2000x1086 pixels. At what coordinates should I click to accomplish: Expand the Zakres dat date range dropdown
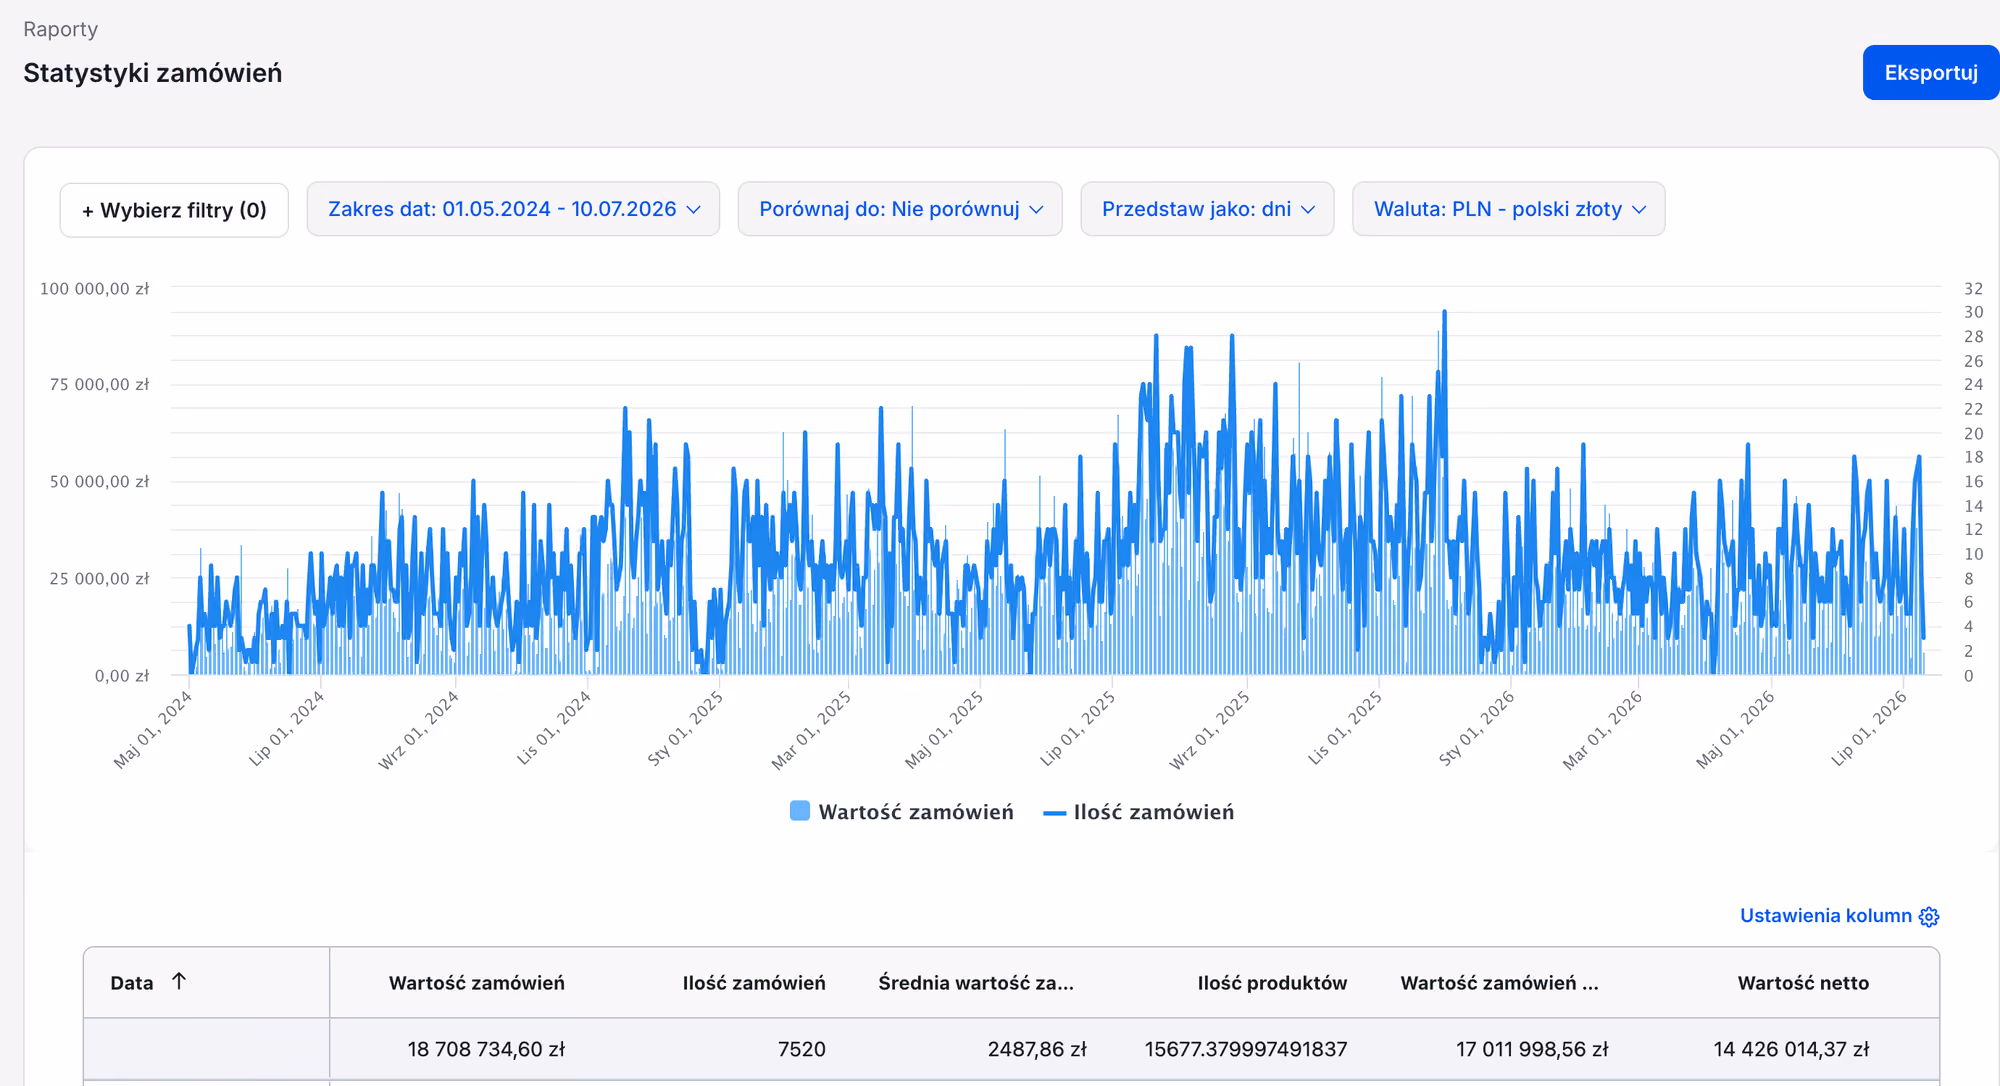(513, 209)
